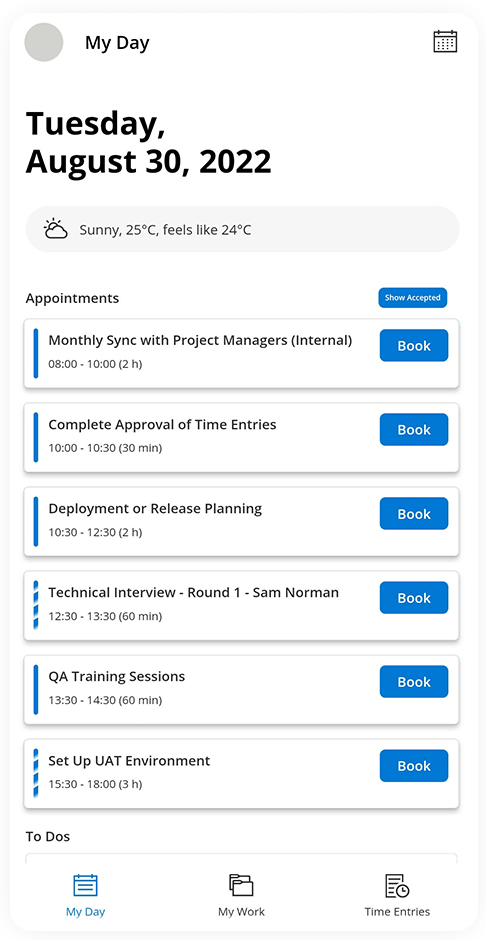Screen dimensions: 486x940
Task: Switch to the Time Entries tab label
Action: click(397, 912)
